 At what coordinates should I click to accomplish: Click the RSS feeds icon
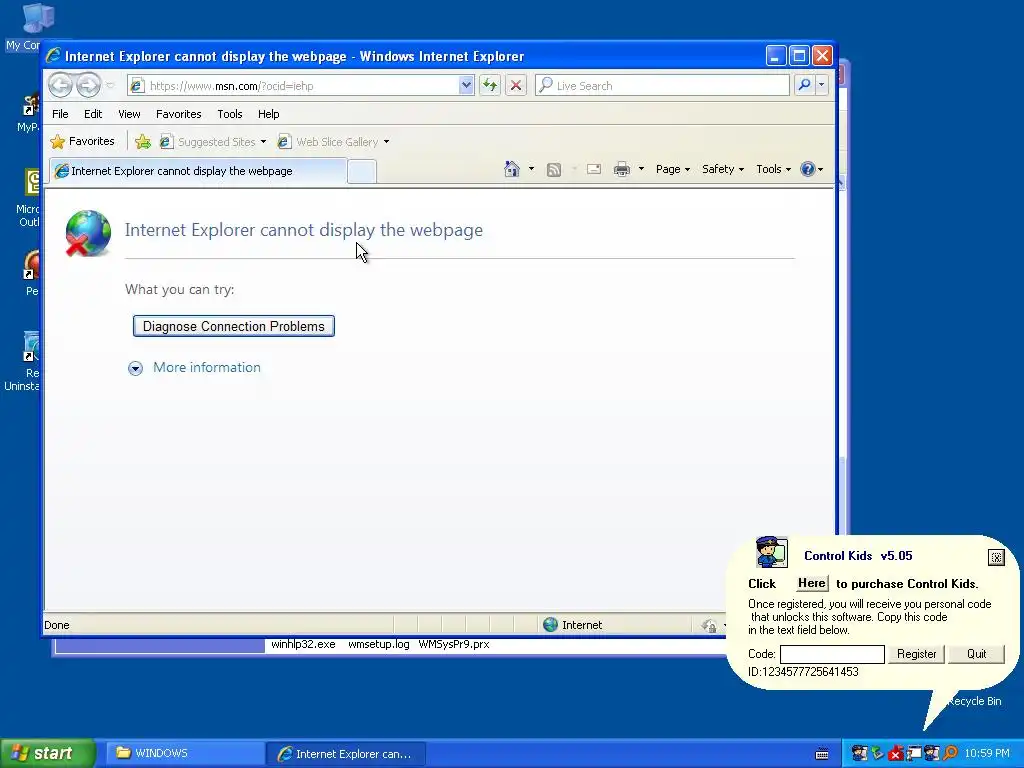click(554, 170)
